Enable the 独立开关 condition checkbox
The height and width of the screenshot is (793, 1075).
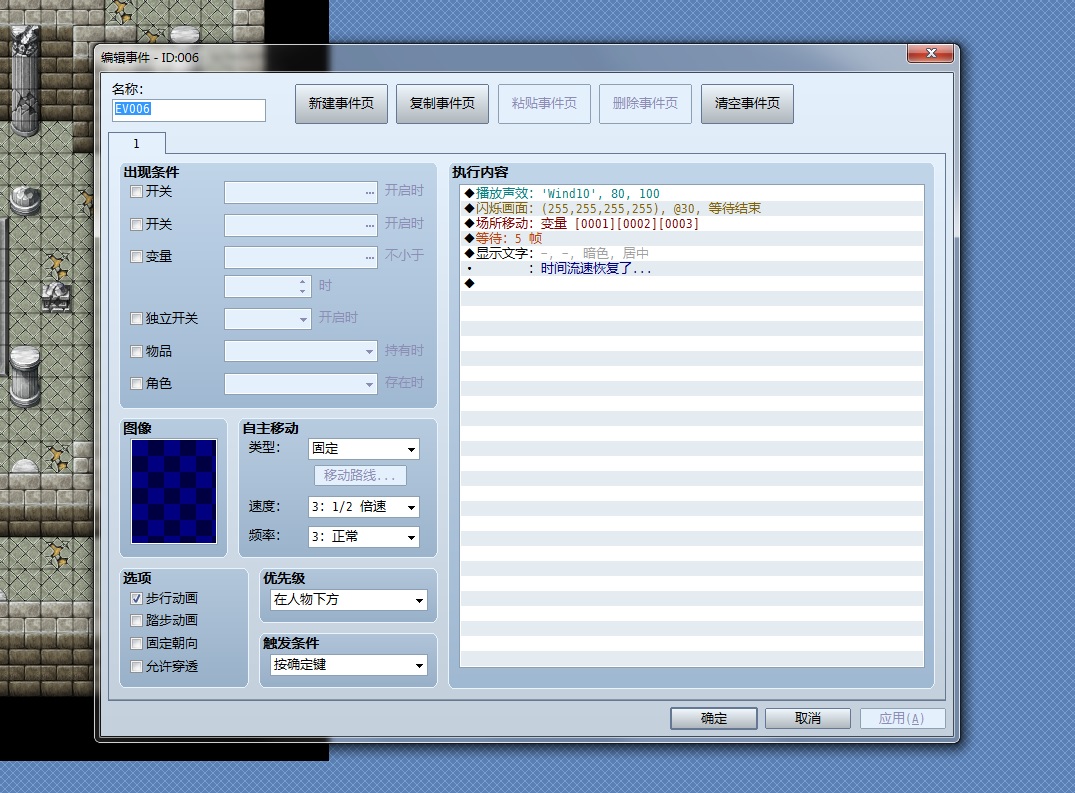click(136, 319)
